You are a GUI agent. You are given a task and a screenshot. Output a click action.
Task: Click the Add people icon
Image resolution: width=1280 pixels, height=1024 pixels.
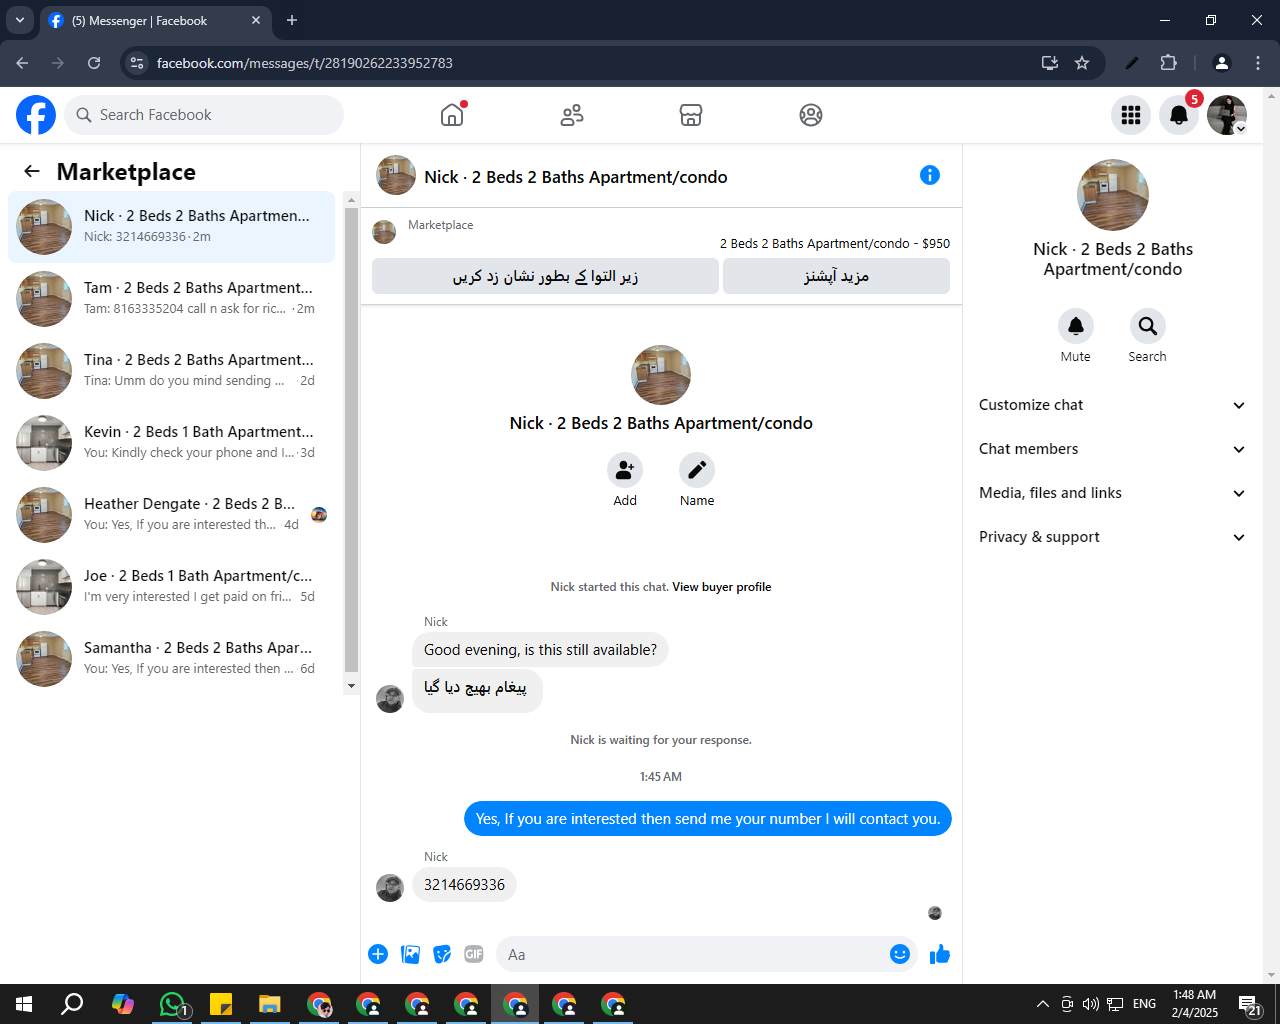[625, 470]
